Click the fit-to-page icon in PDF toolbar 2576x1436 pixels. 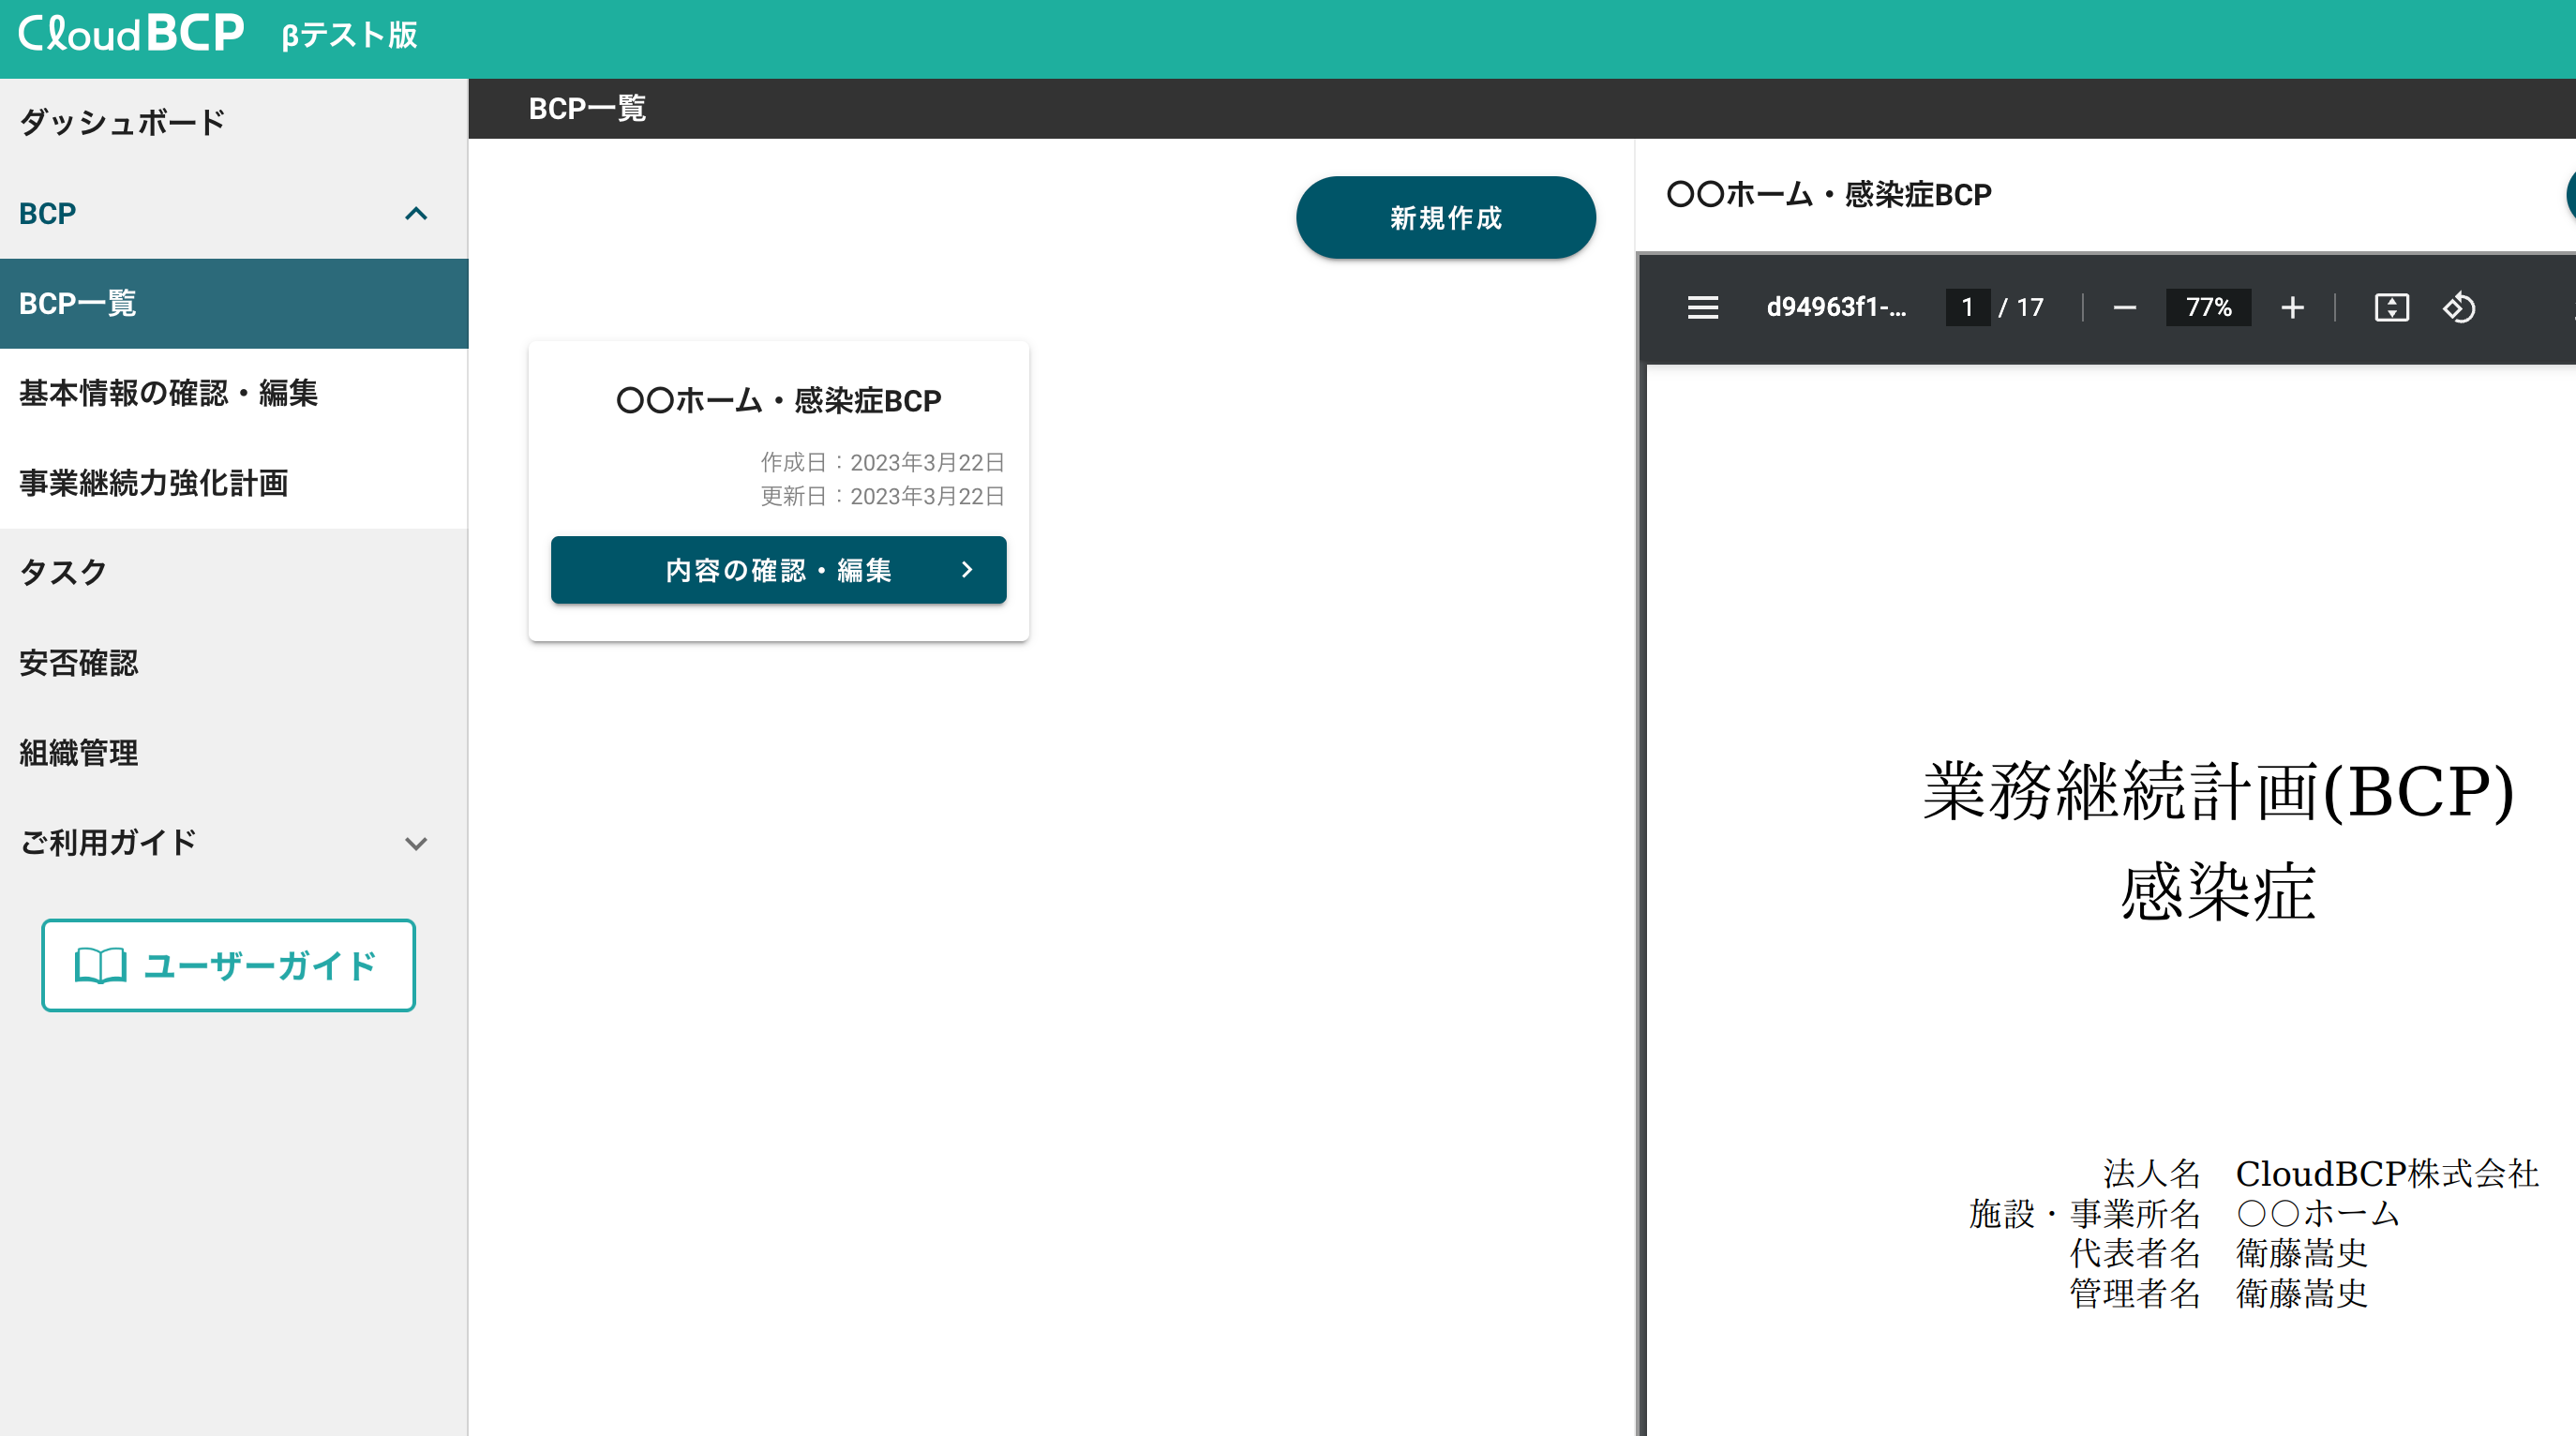[x=2391, y=307]
